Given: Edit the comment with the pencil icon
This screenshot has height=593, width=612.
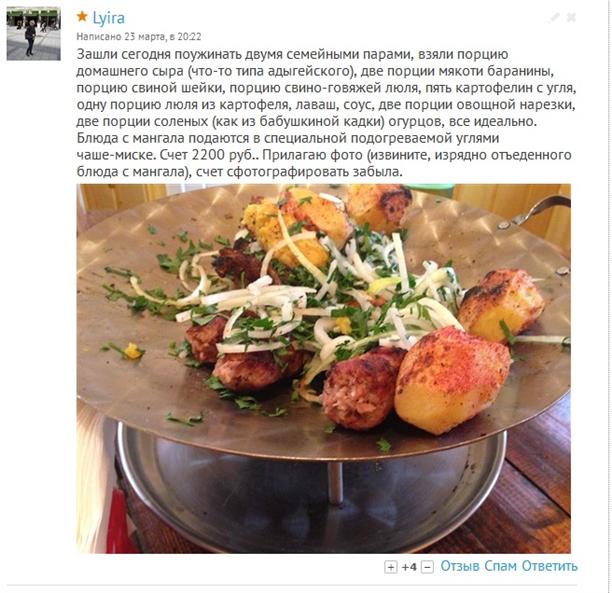Looking at the screenshot, I should click(555, 17).
